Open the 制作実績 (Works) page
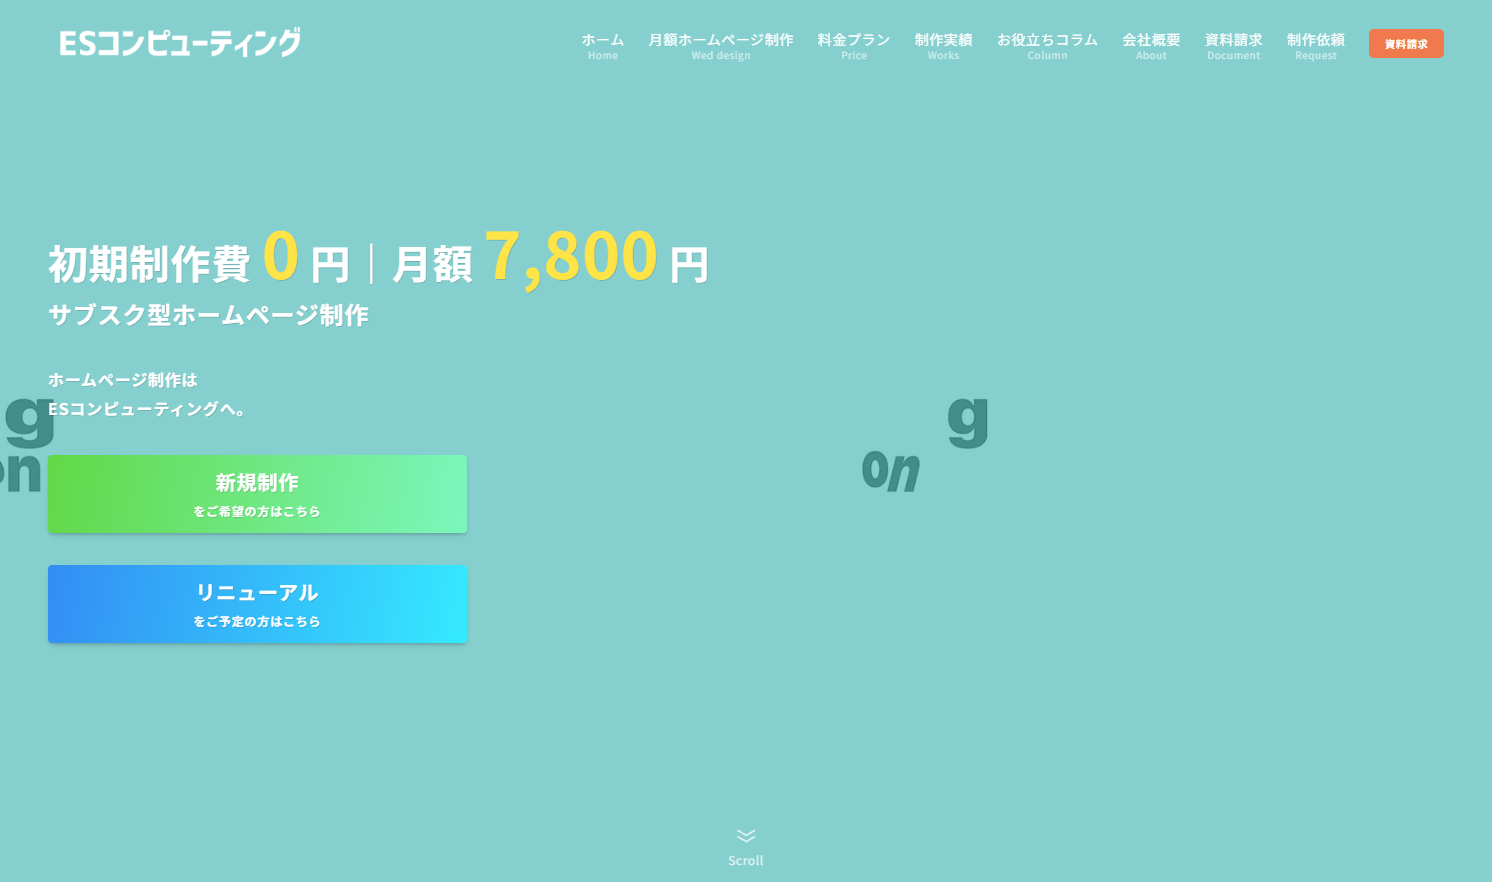Screen dimensions: 1492x882 coord(942,41)
